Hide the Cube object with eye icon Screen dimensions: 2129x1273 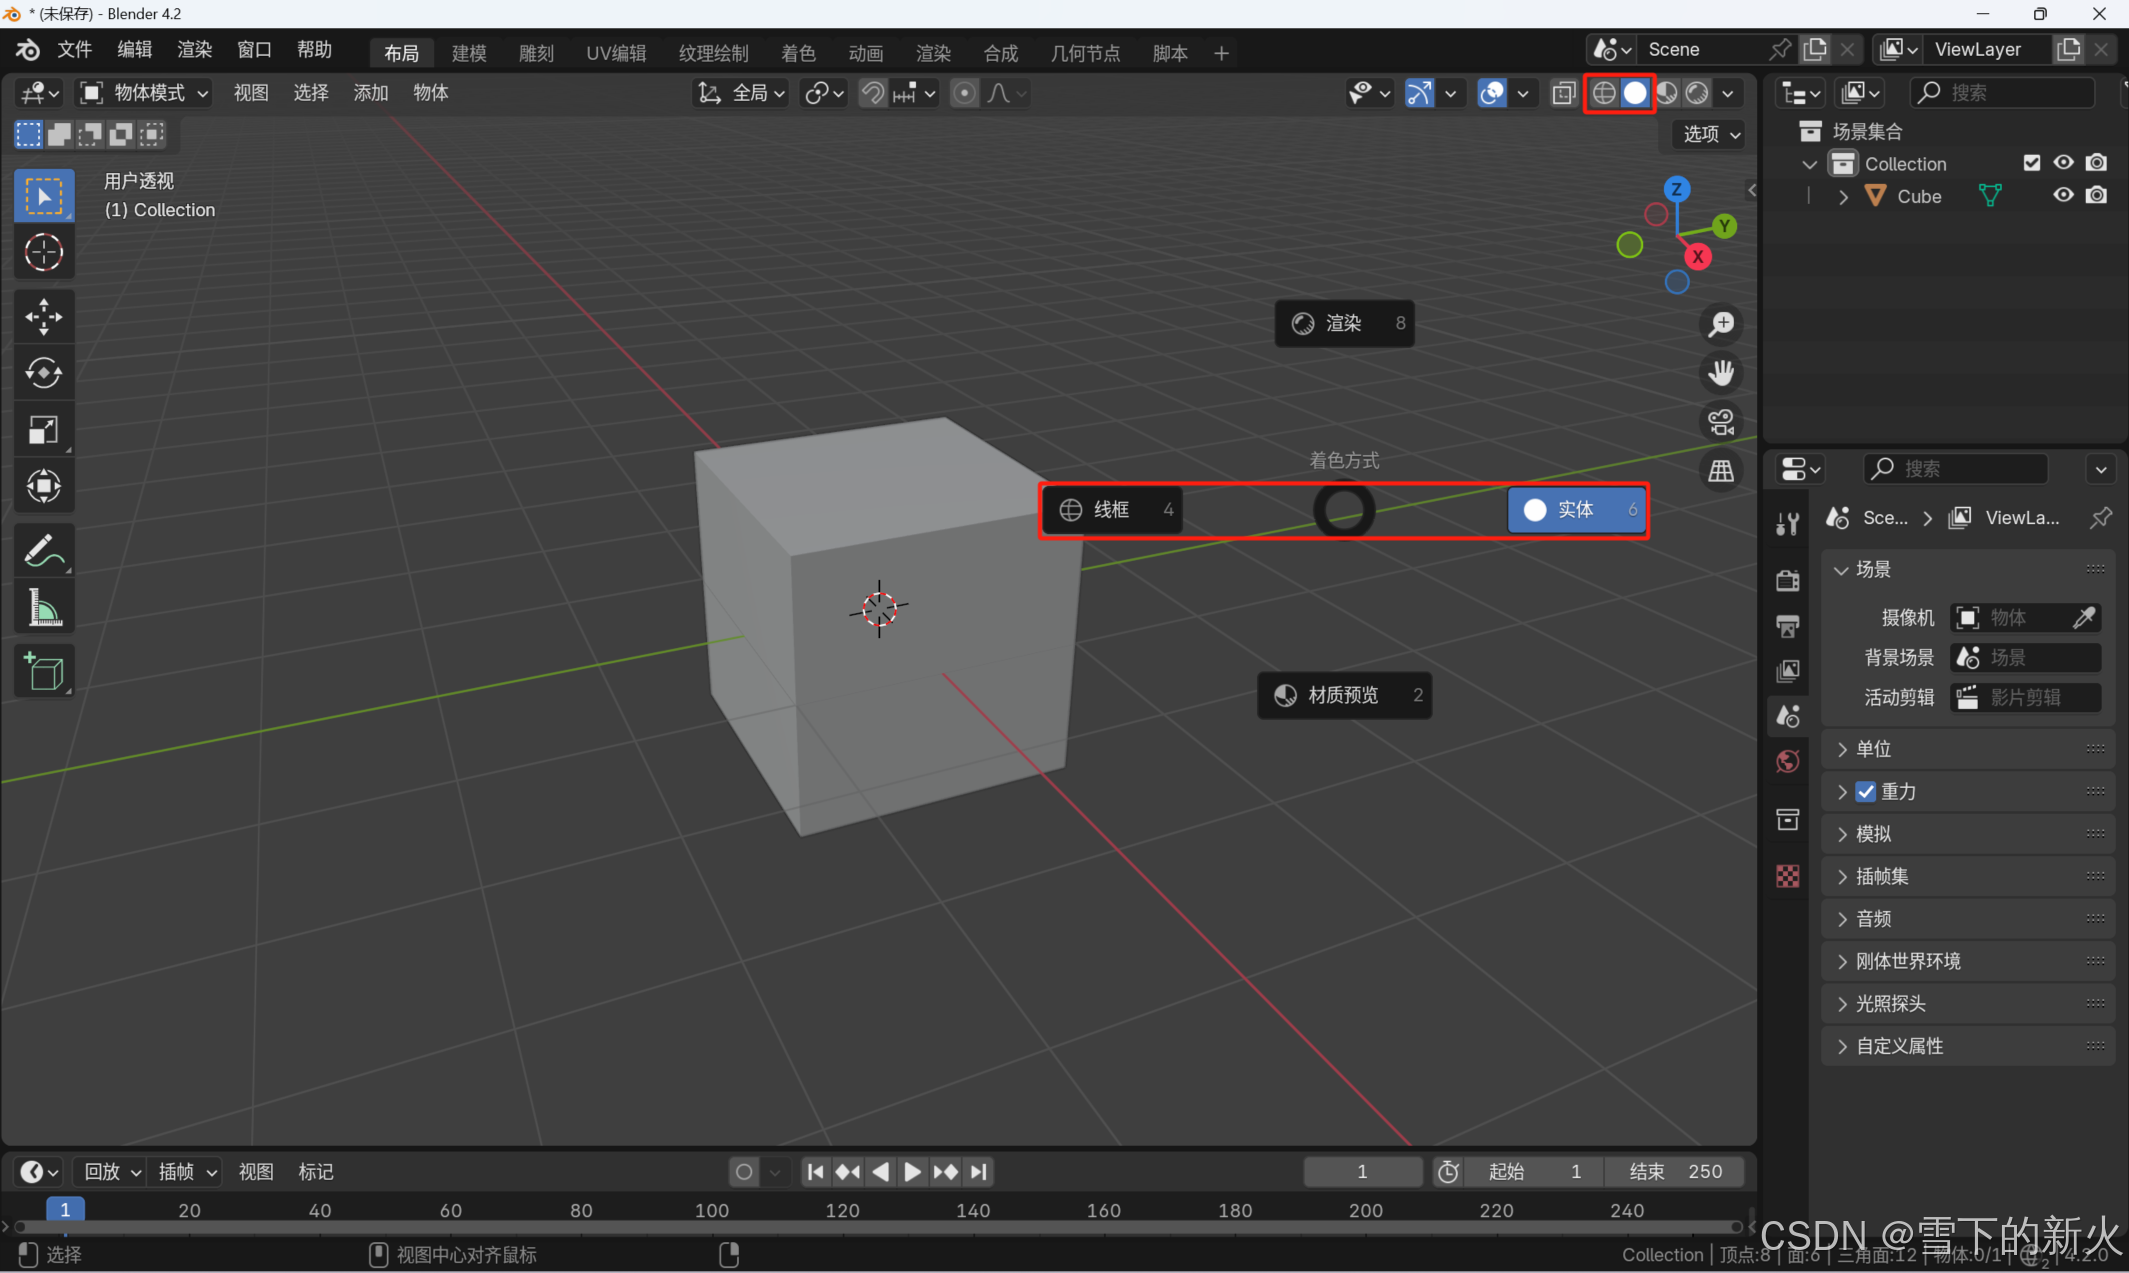2063,195
